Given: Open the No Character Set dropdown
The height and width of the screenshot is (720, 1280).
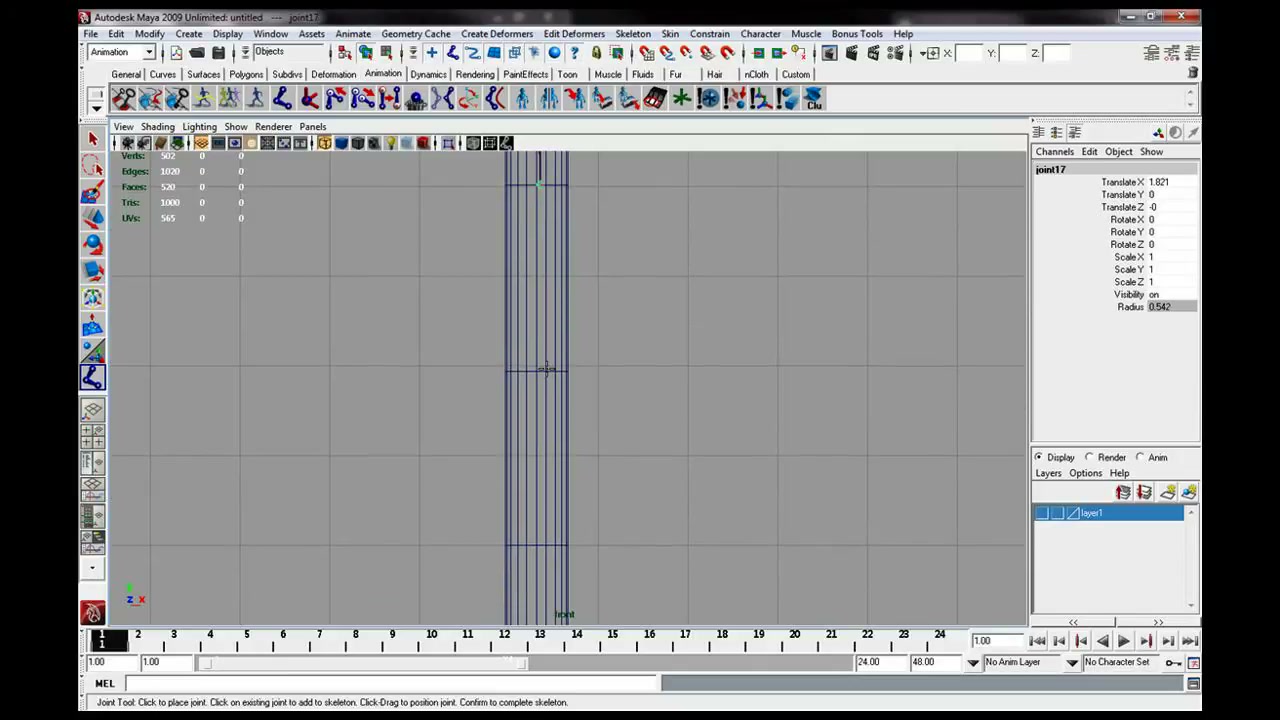Looking at the screenshot, I should (x=1072, y=662).
